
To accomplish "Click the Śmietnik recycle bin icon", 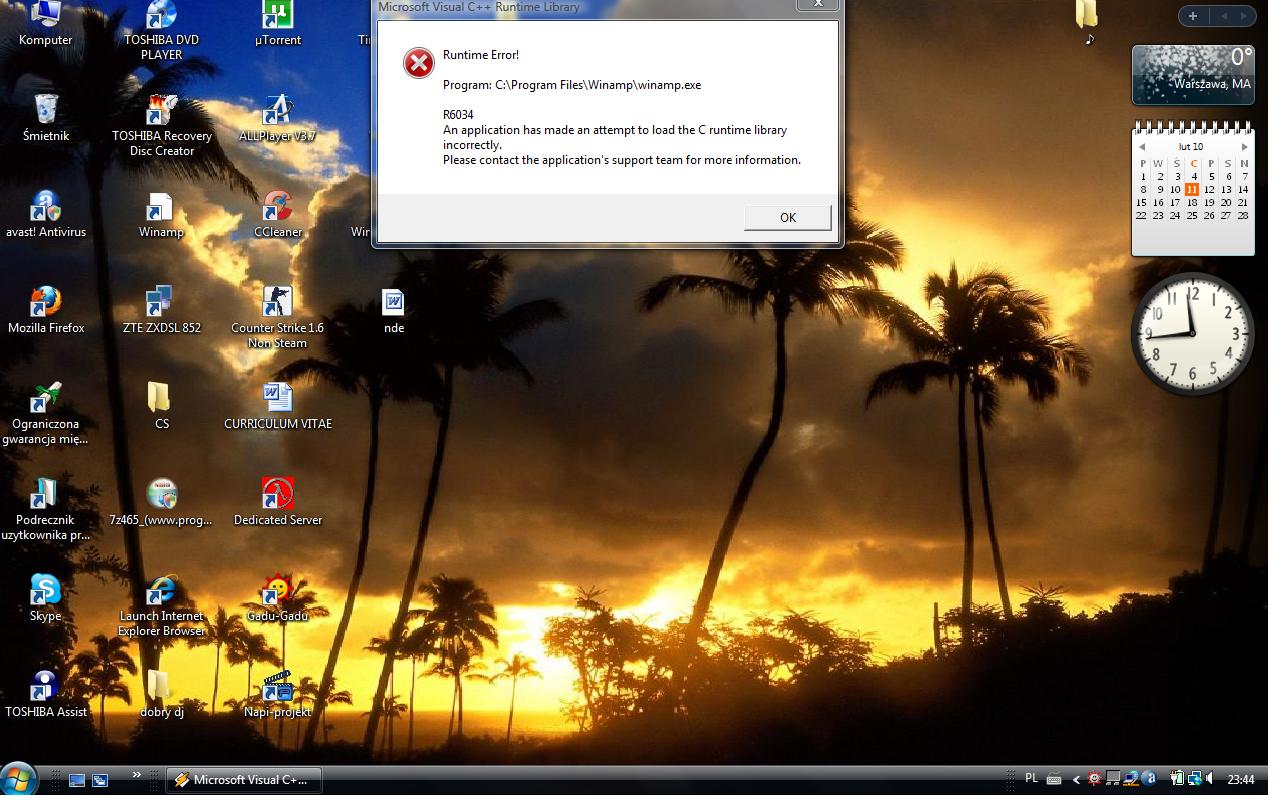I will [x=46, y=112].
